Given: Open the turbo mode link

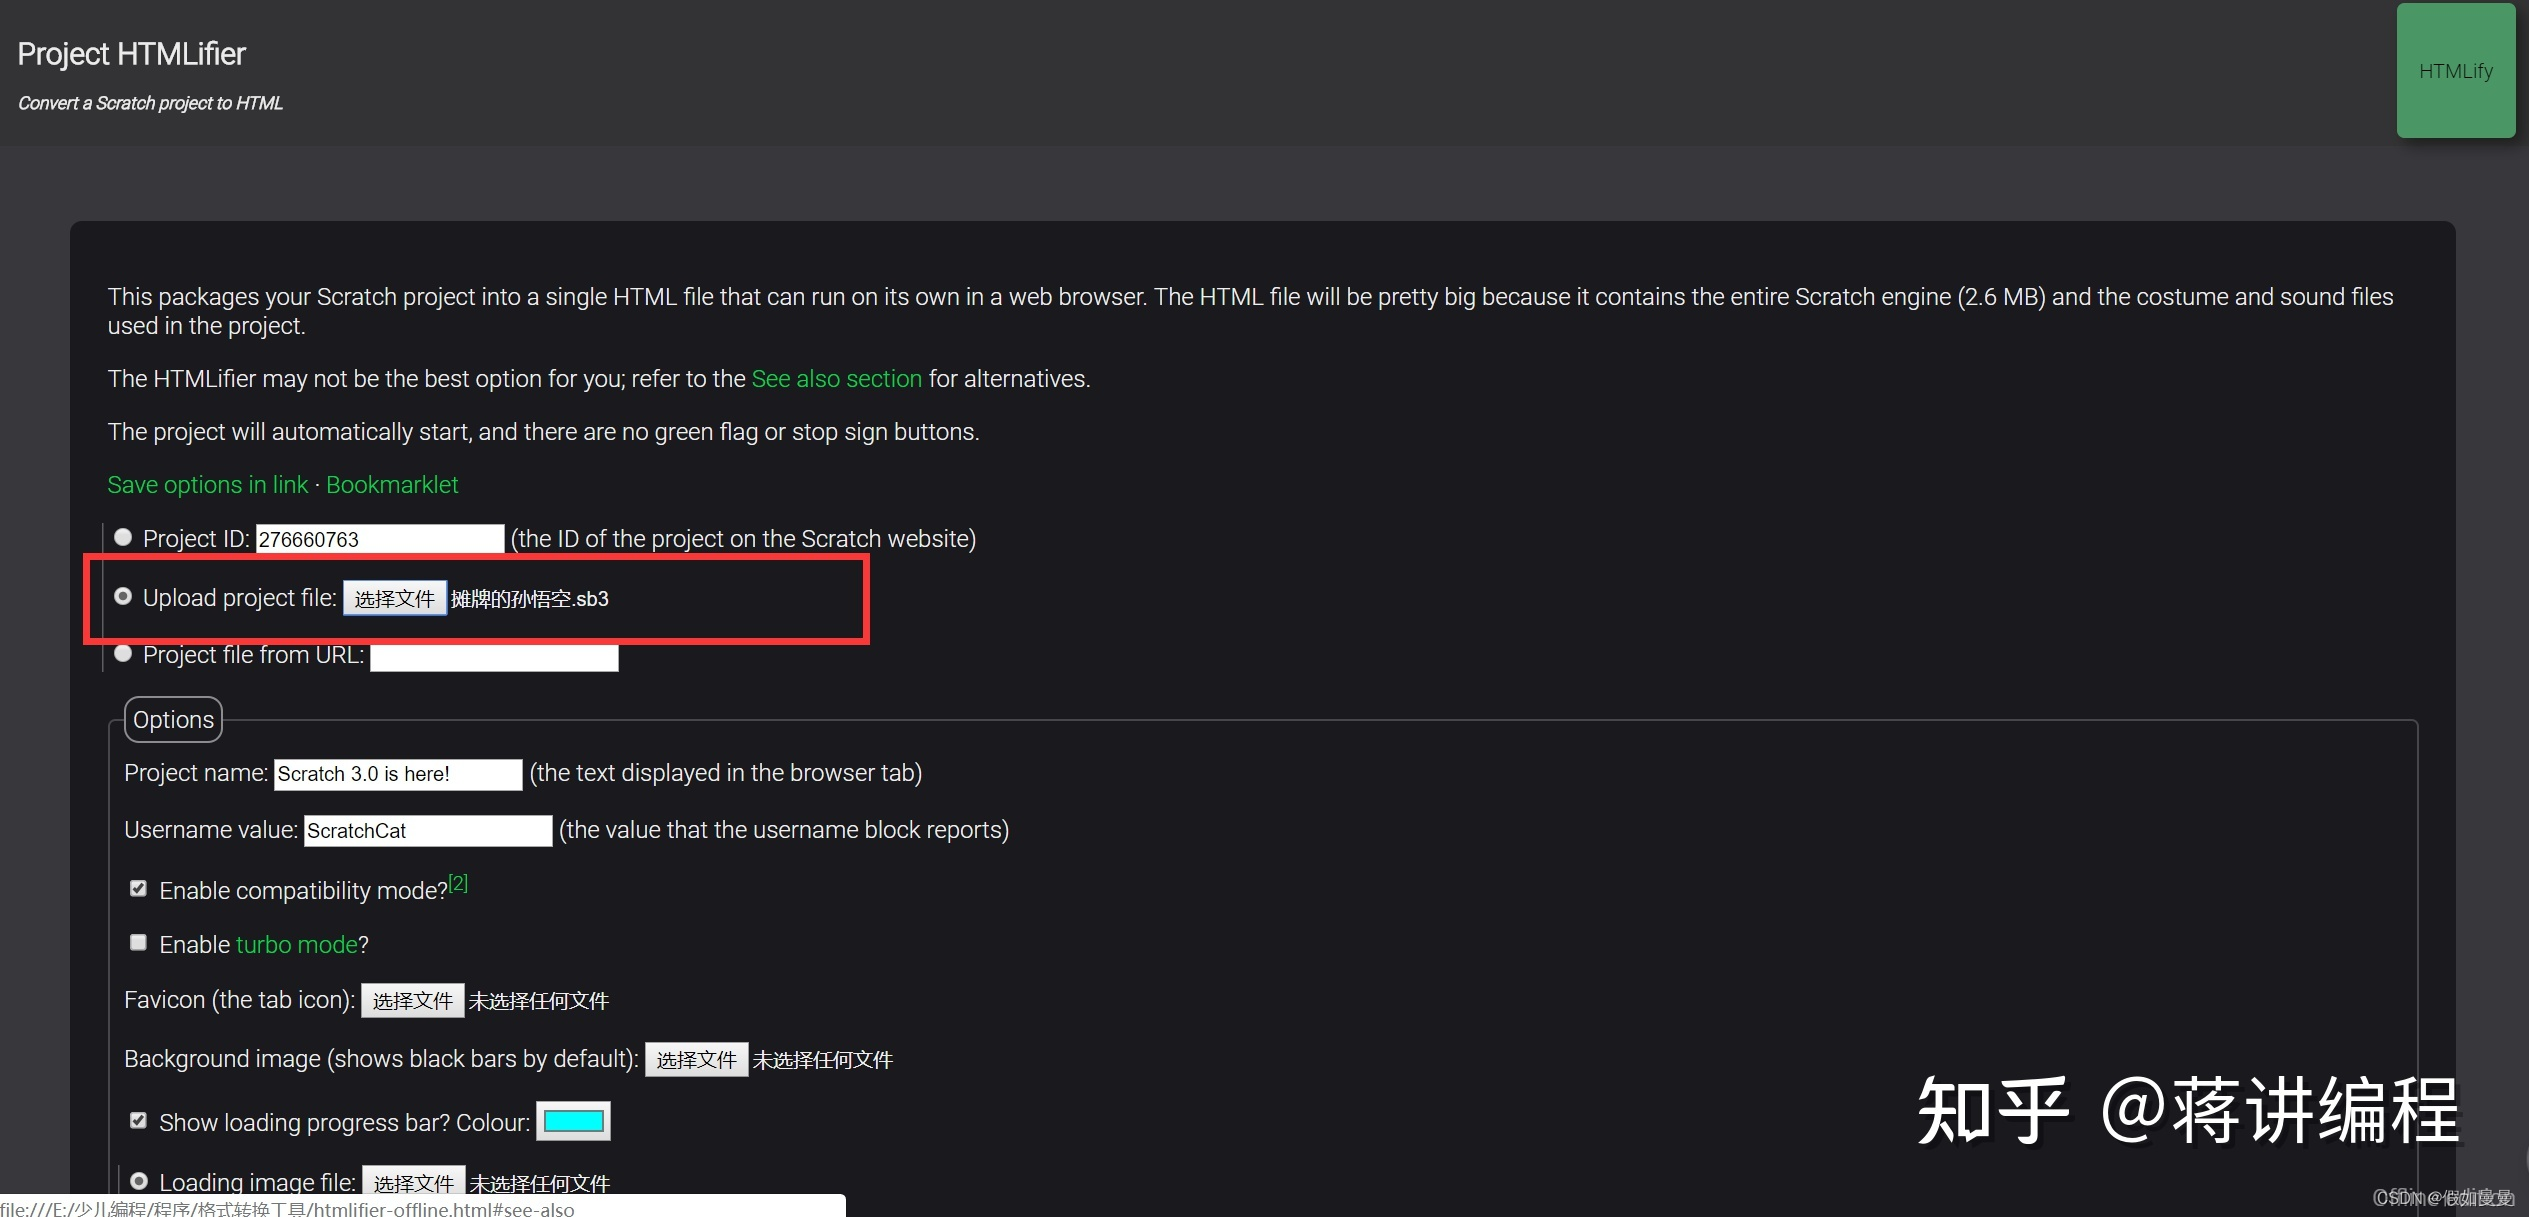Looking at the screenshot, I should 296,945.
